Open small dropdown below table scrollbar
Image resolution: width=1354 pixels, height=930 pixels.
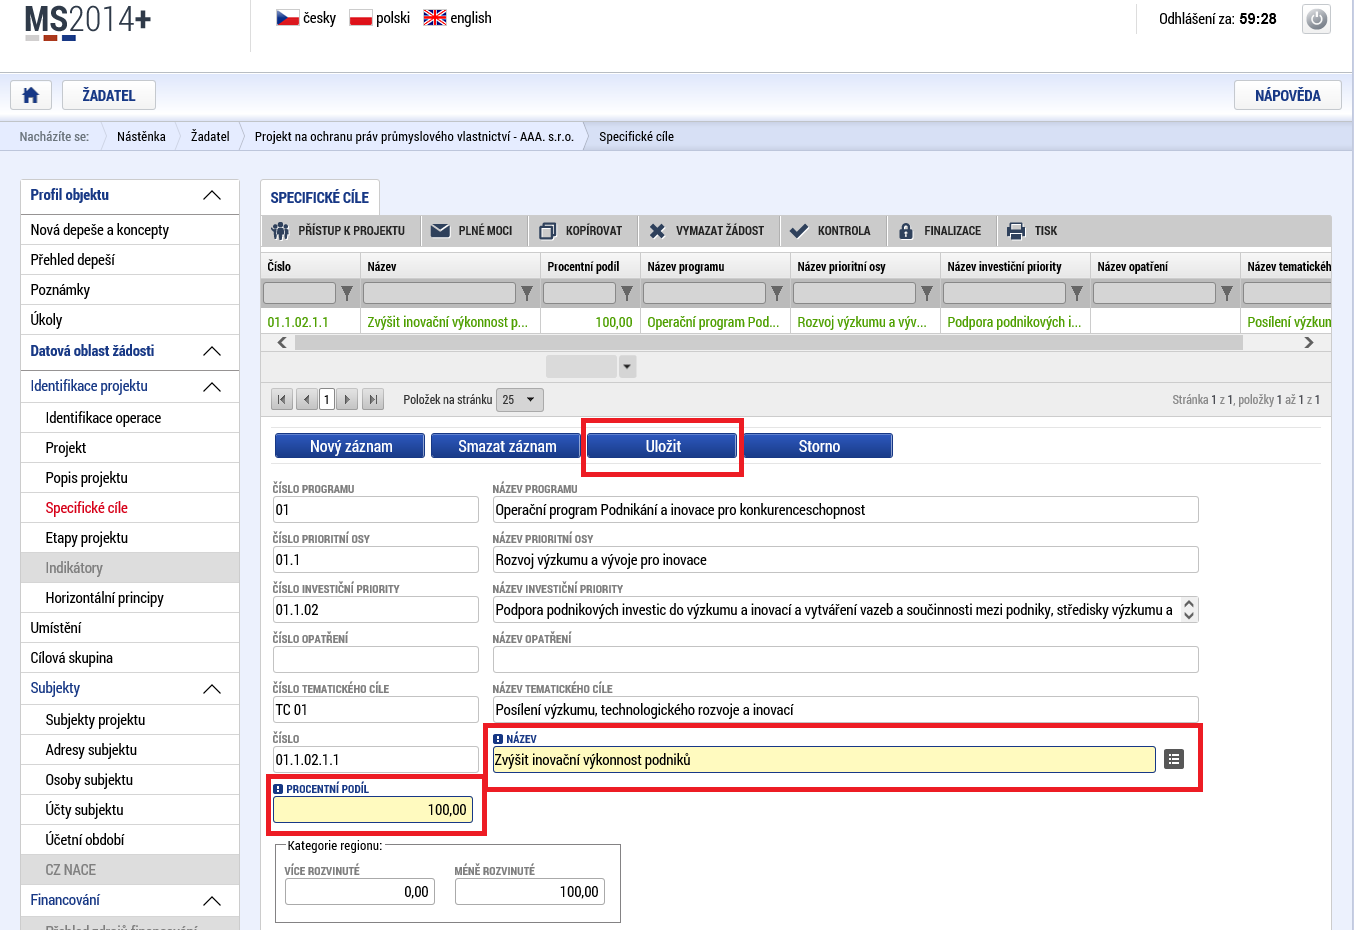pyautogui.click(x=628, y=366)
